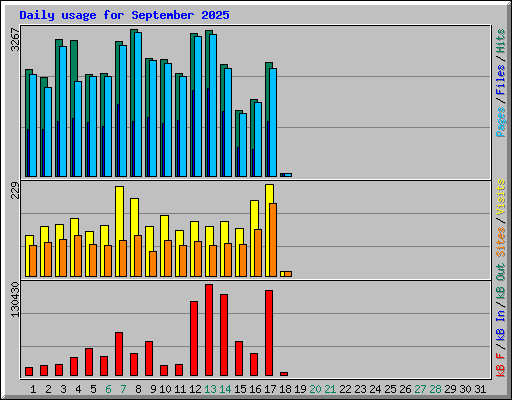The height and width of the screenshot is (400, 512).
Task: Click the cyan files bar for day 15
Action: click(x=243, y=145)
